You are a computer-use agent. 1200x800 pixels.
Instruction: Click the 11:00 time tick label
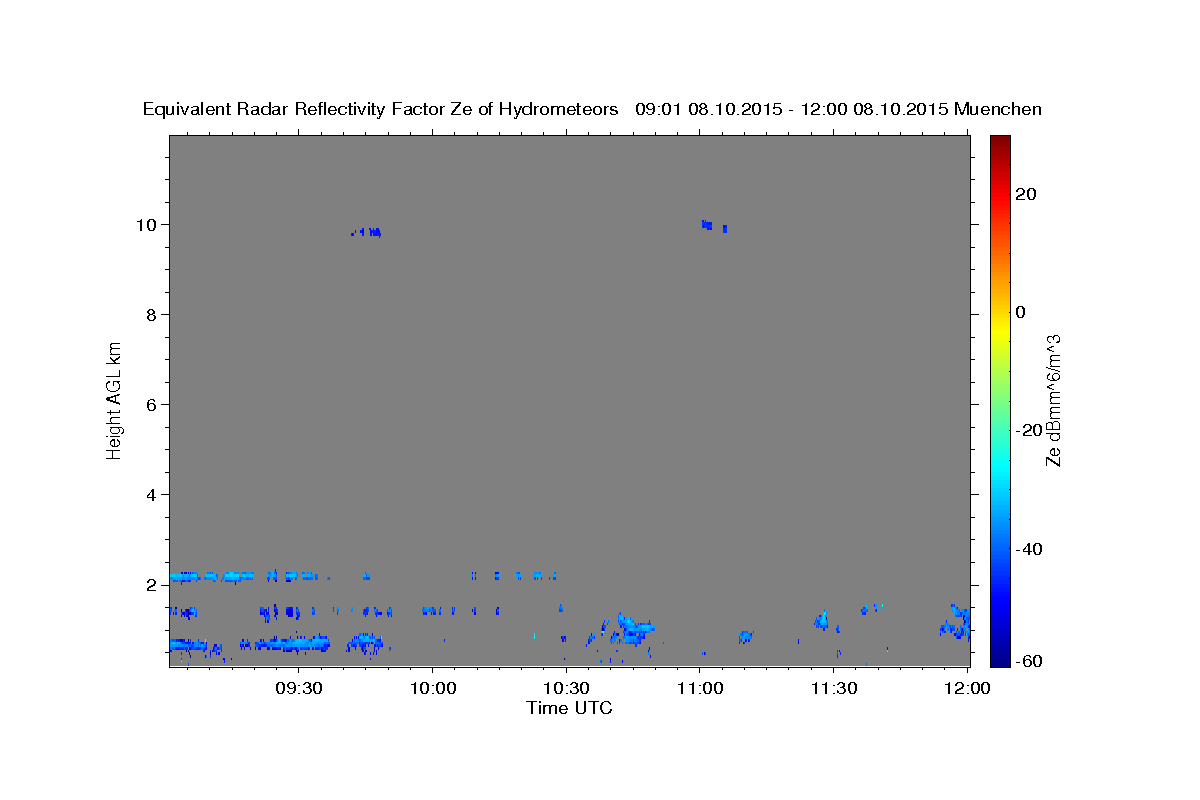click(700, 689)
